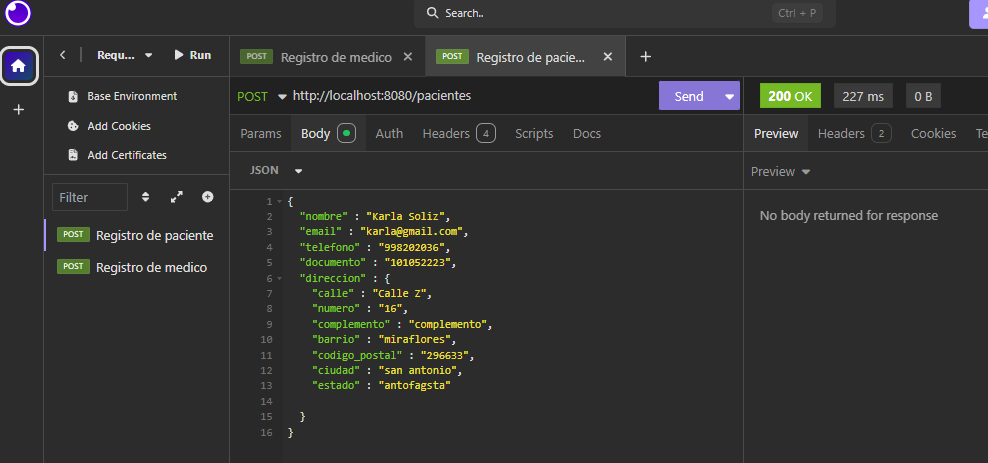Open the Docs tab
988x463 pixels.
(x=587, y=134)
